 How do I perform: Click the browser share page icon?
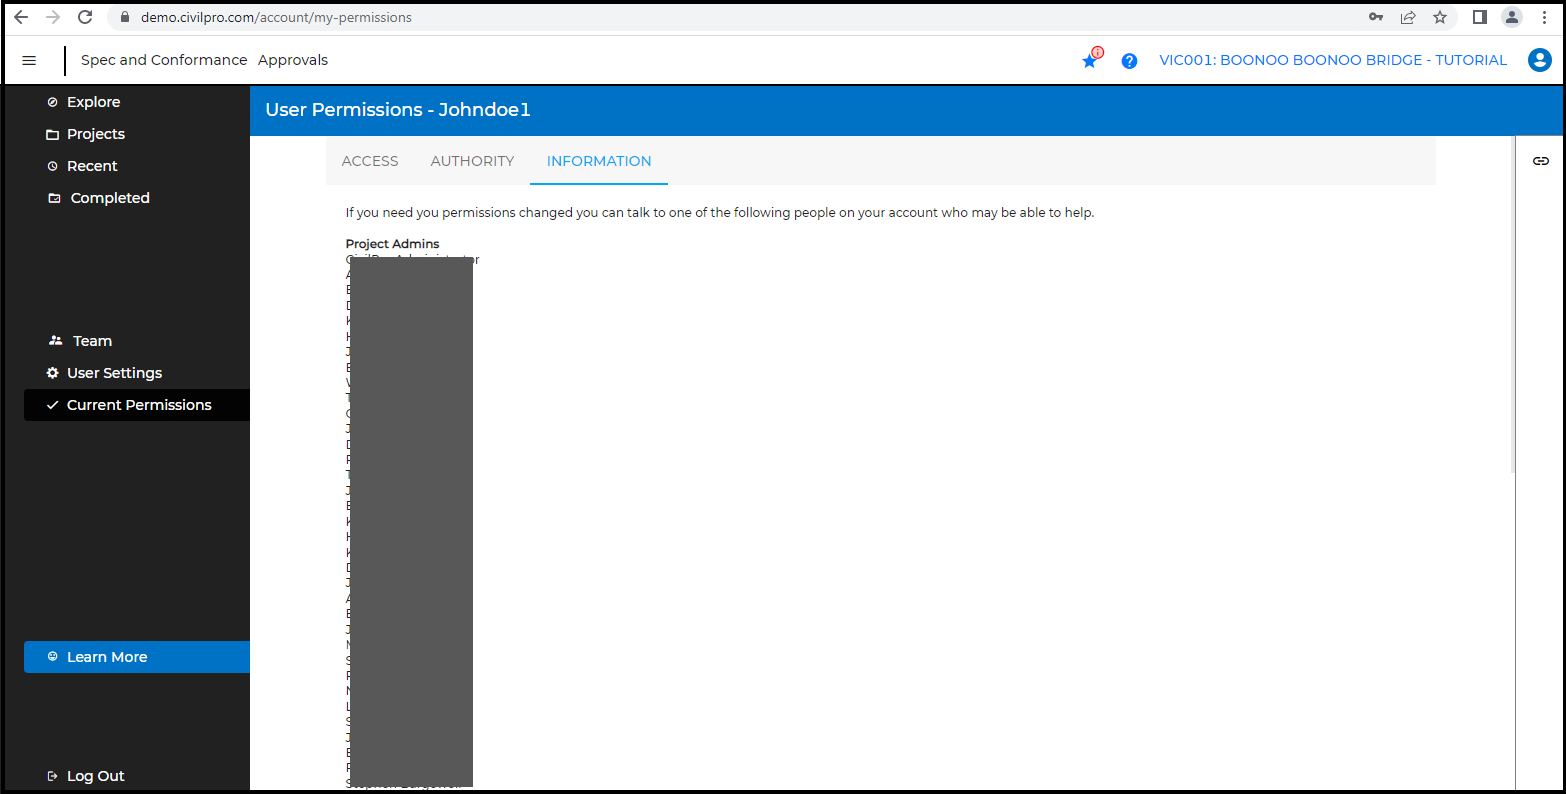(1408, 17)
